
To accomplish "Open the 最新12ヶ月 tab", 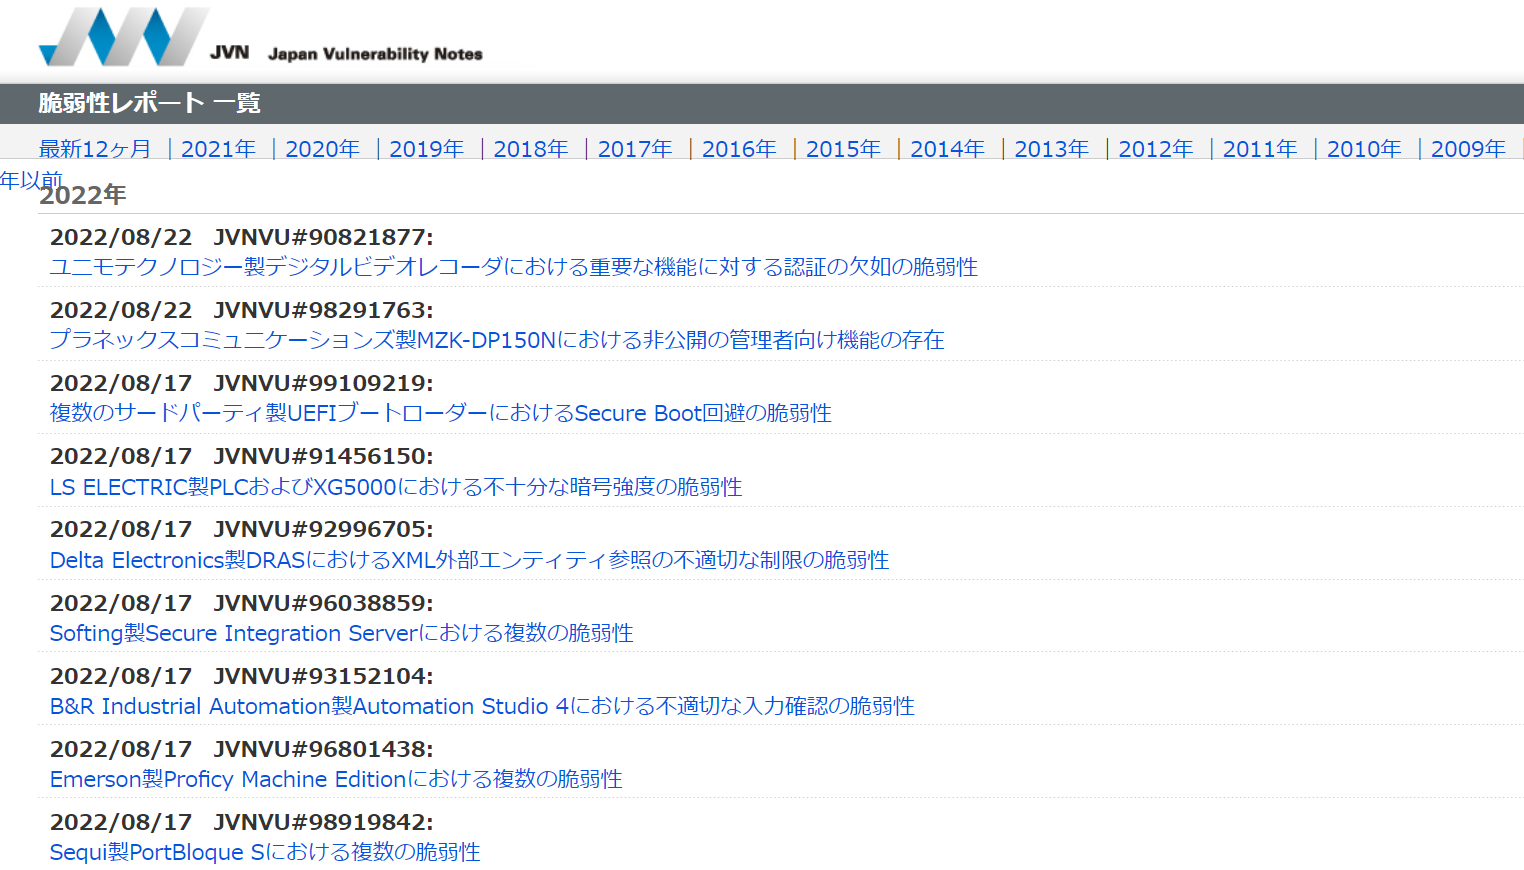I will 95,149.
